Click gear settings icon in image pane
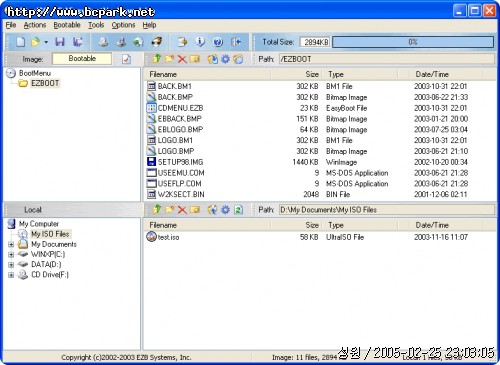Viewport: 500px width, 365px height. click(226, 59)
